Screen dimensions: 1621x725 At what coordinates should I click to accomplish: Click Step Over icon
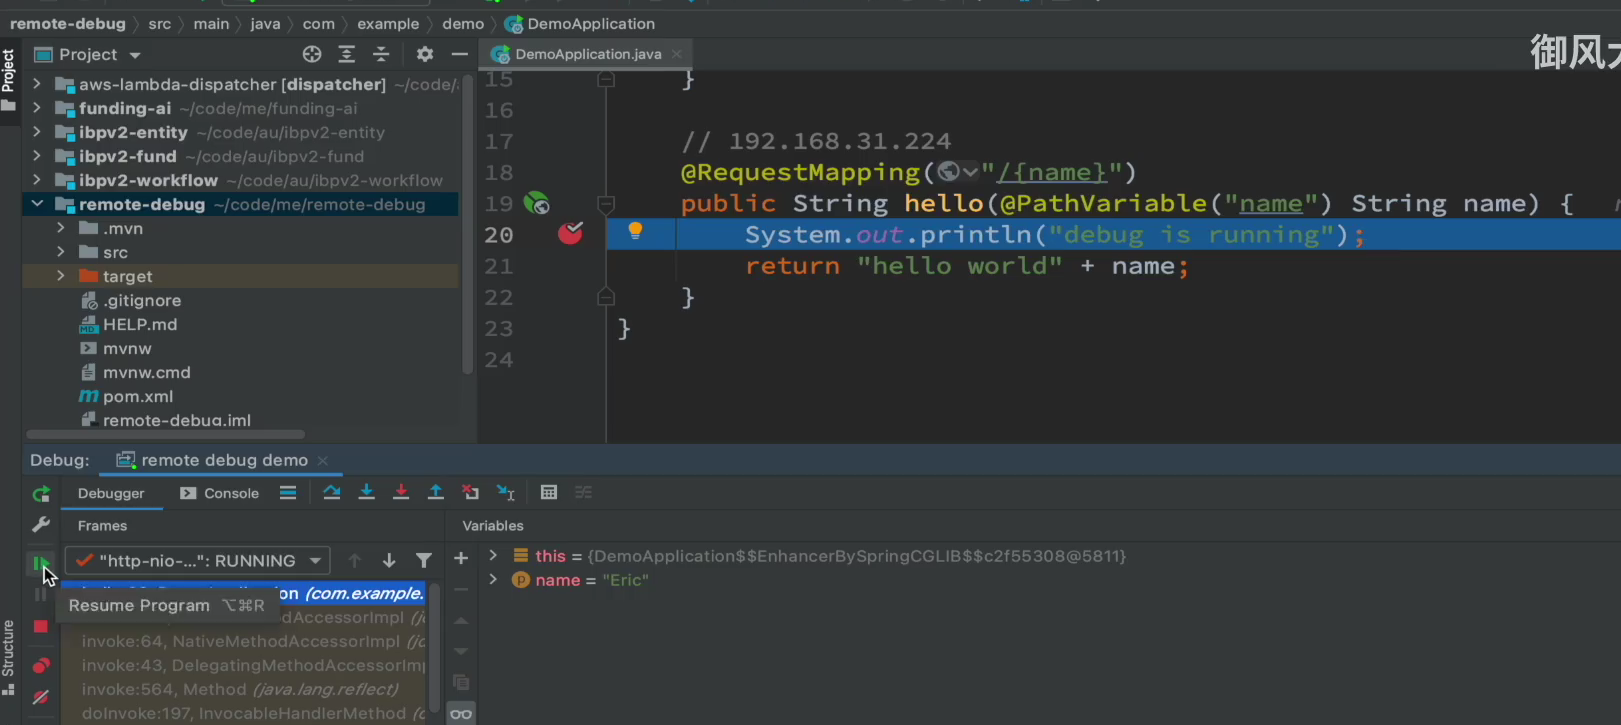tap(332, 492)
